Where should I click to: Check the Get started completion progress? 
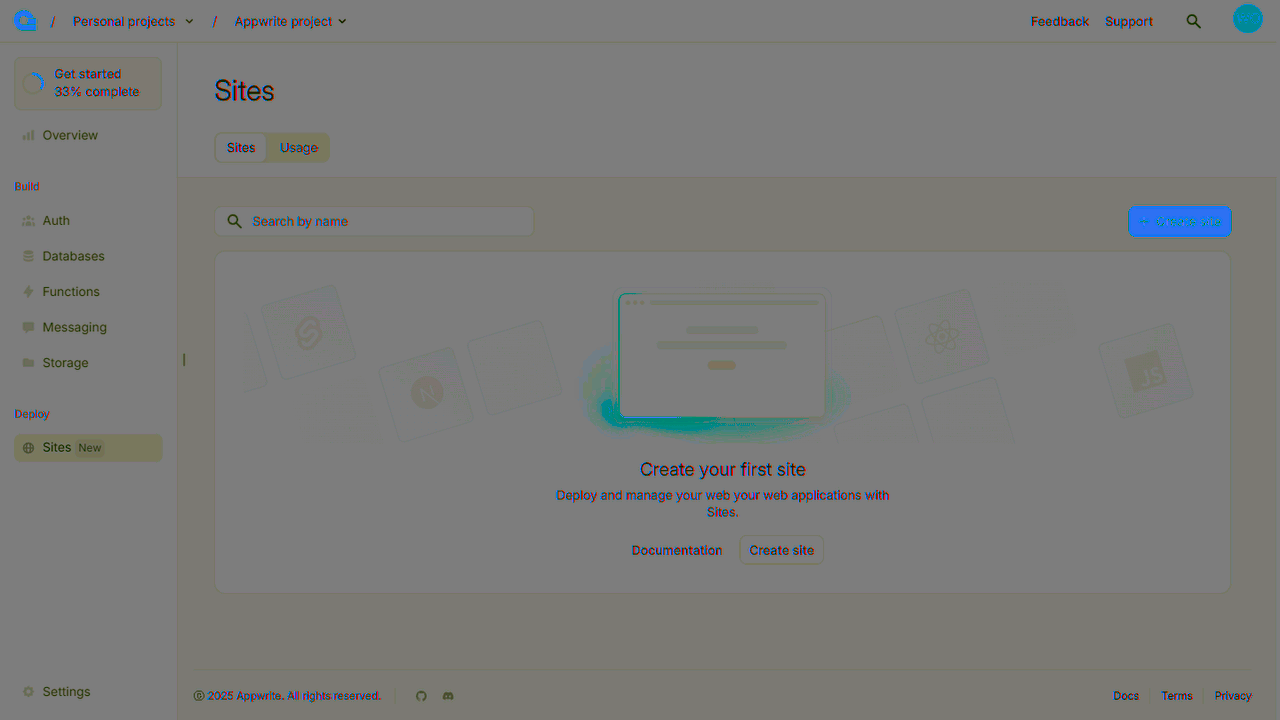click(x=87, y=82)
